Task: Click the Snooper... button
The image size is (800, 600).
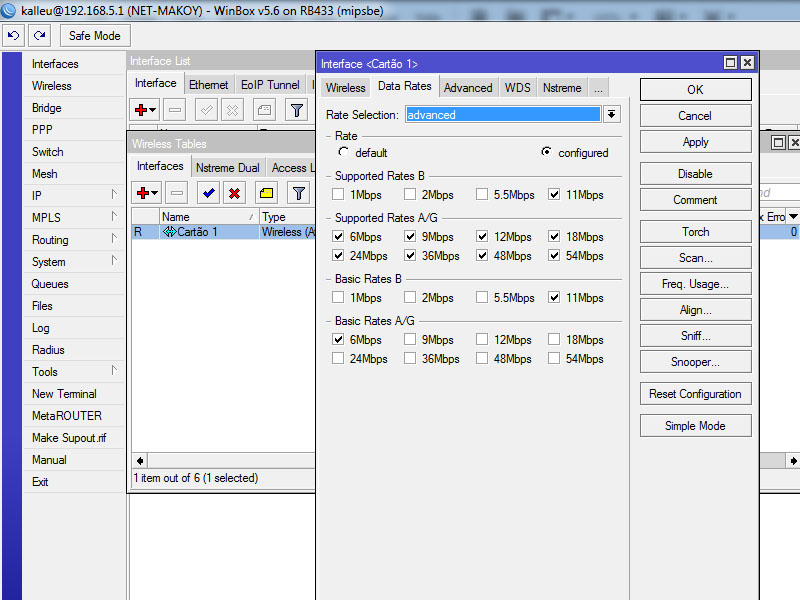Action: pyautogui.click(x=695, y=362)
